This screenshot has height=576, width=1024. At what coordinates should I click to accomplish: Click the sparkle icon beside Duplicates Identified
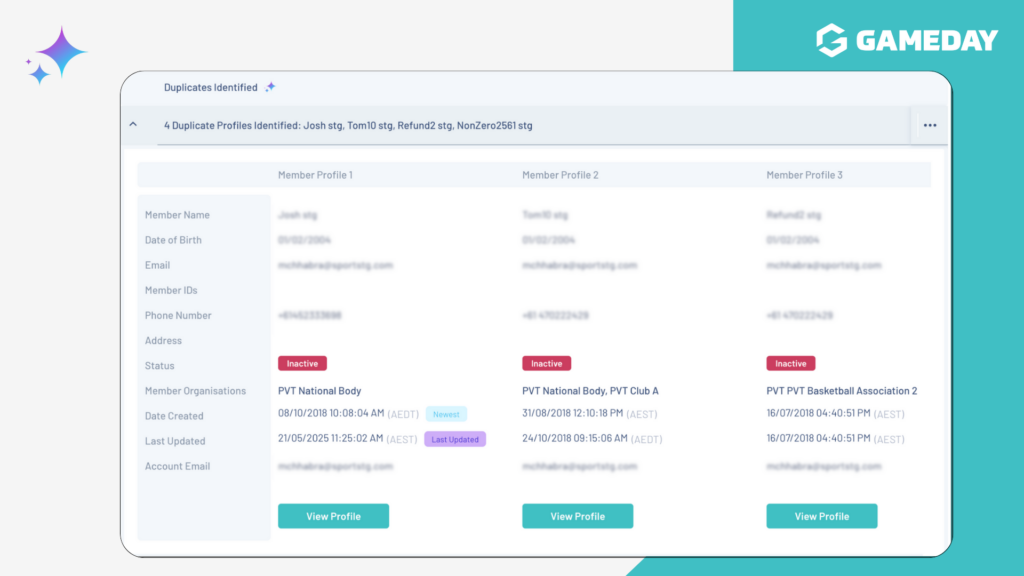[270, 86]
